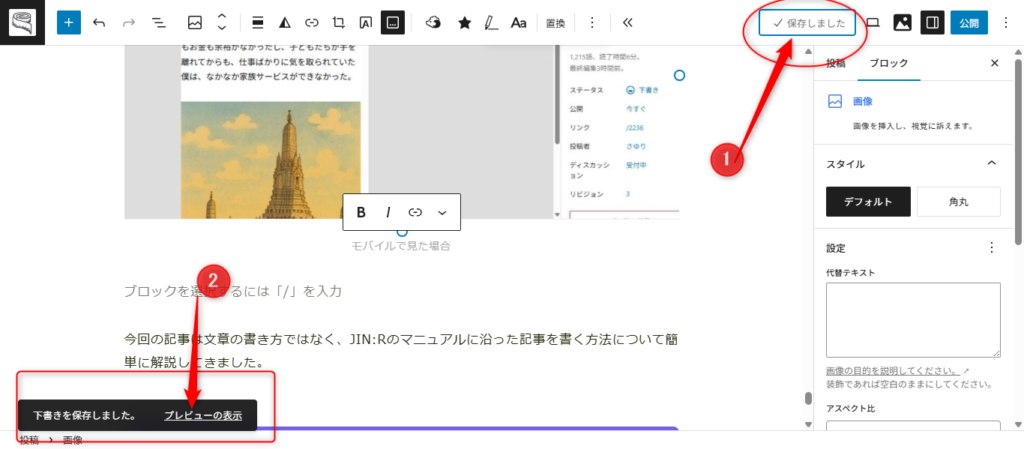This screenshot has width=1024, height=449.
Task: Insert link via toolbar chain icon
Action: click(x=312, y=23)
